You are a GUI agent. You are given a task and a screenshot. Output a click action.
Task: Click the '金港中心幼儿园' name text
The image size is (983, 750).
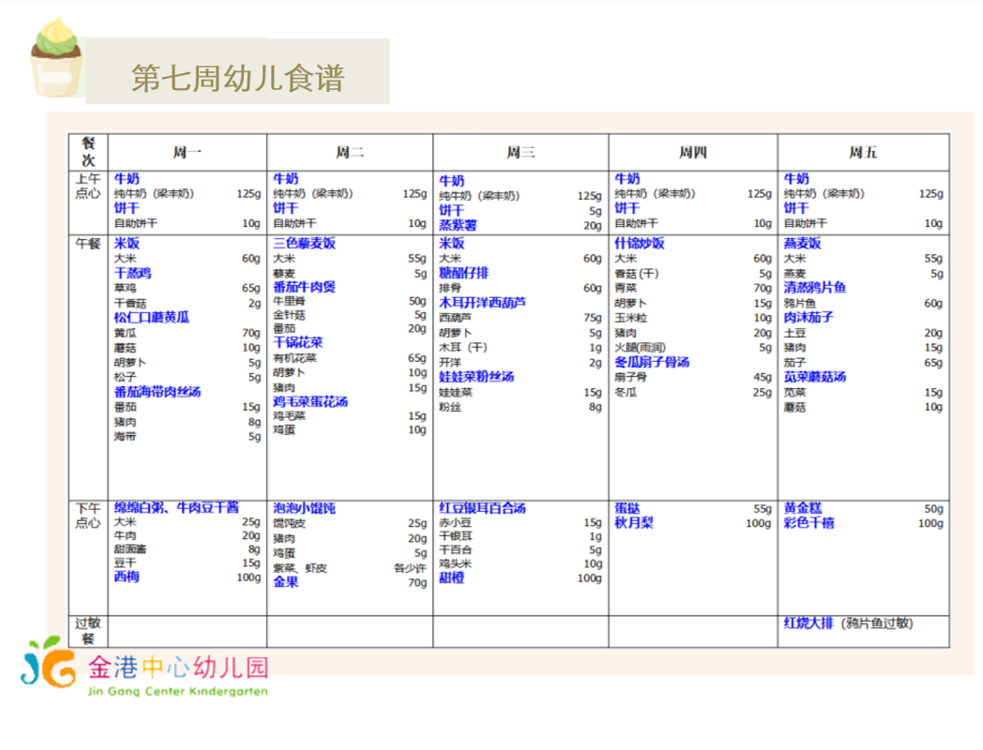click(x=178, y=667)
